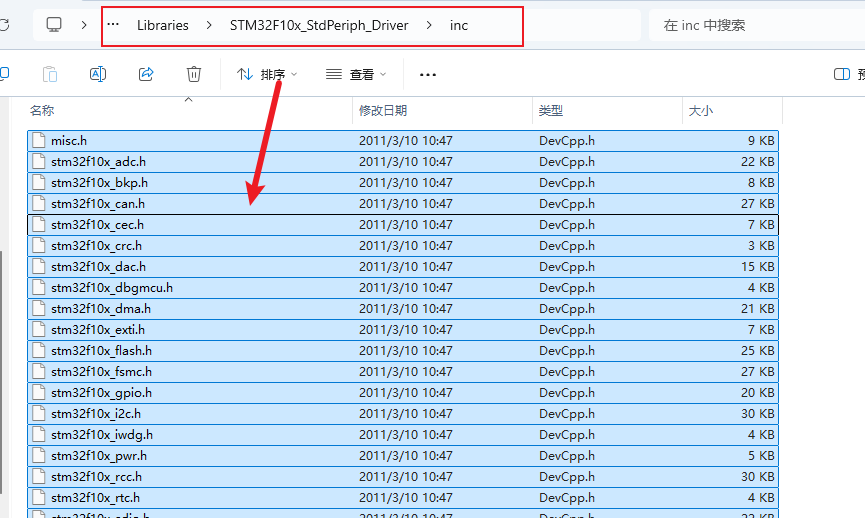Click the file icon of misc.h
This screenshot has height=518, width=865.
[39, 141]
